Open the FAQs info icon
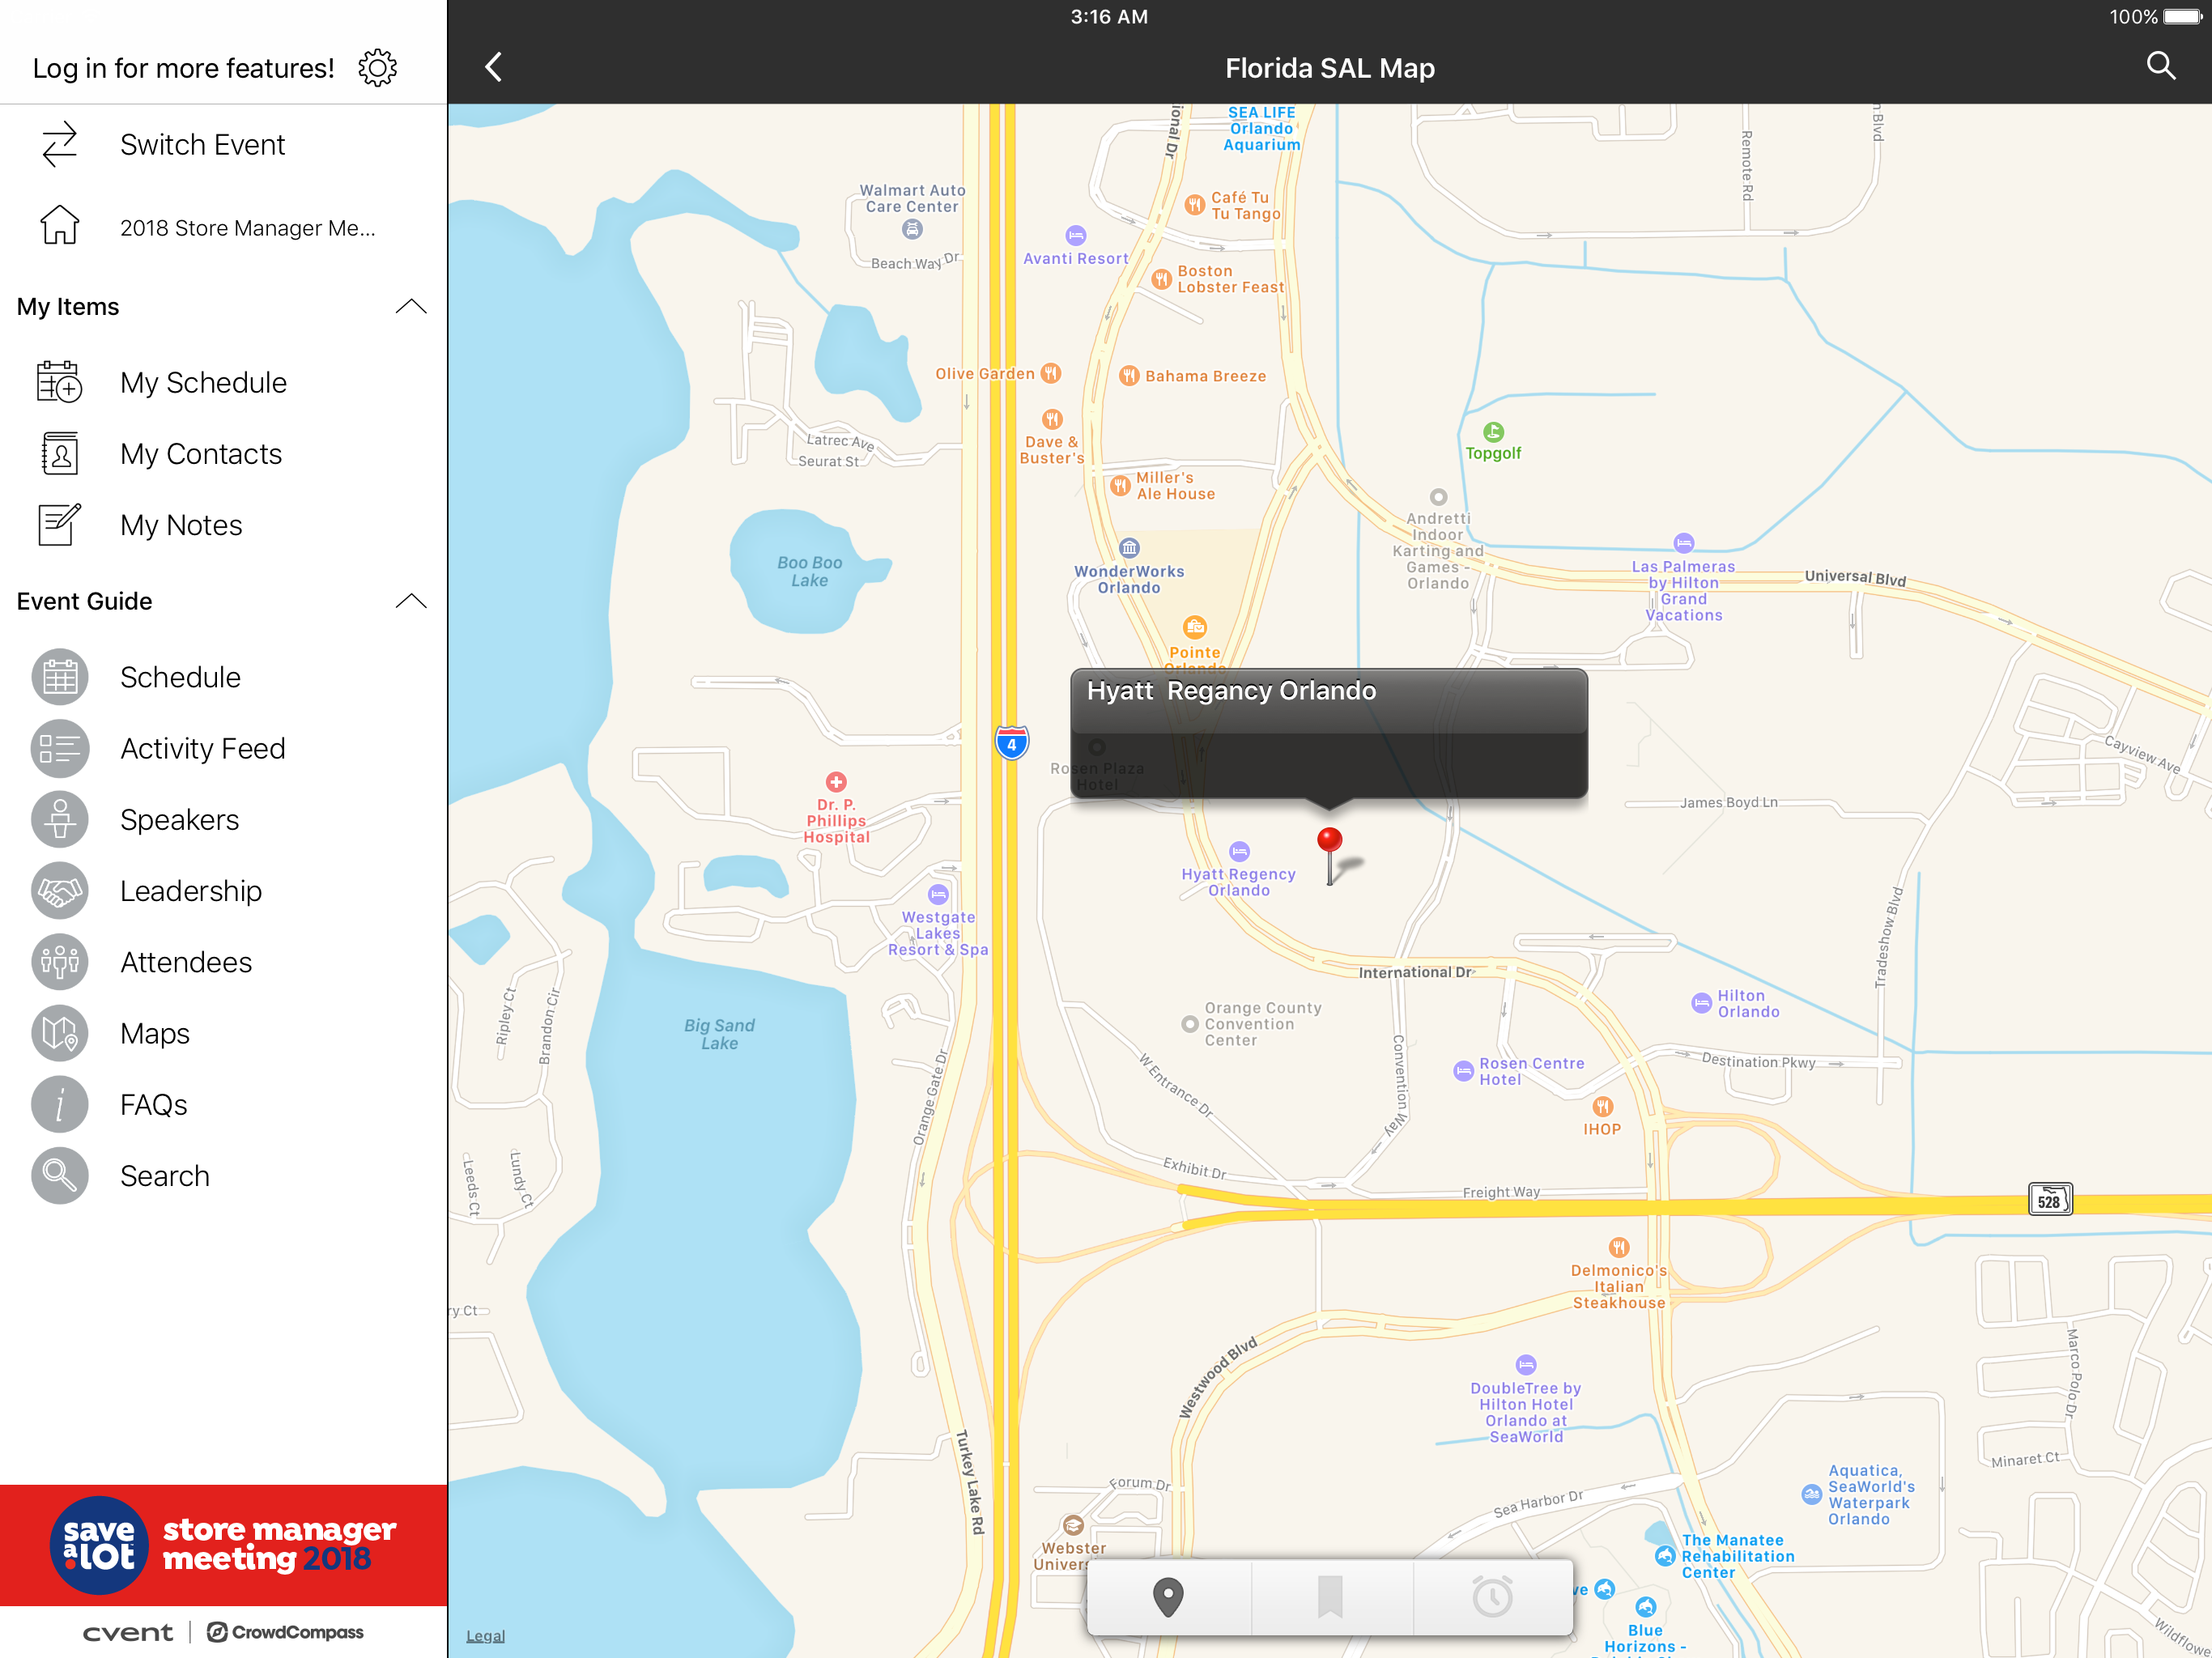Image resolution: width=2212 pixels, height=1658 pixels. tap(60, 1104)
